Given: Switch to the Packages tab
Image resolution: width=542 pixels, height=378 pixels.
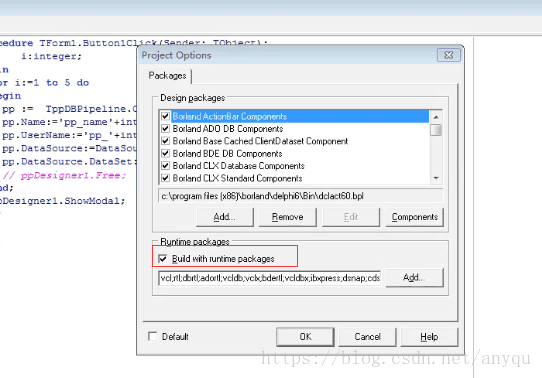Looking at the screenshot, I should (168, 75).
